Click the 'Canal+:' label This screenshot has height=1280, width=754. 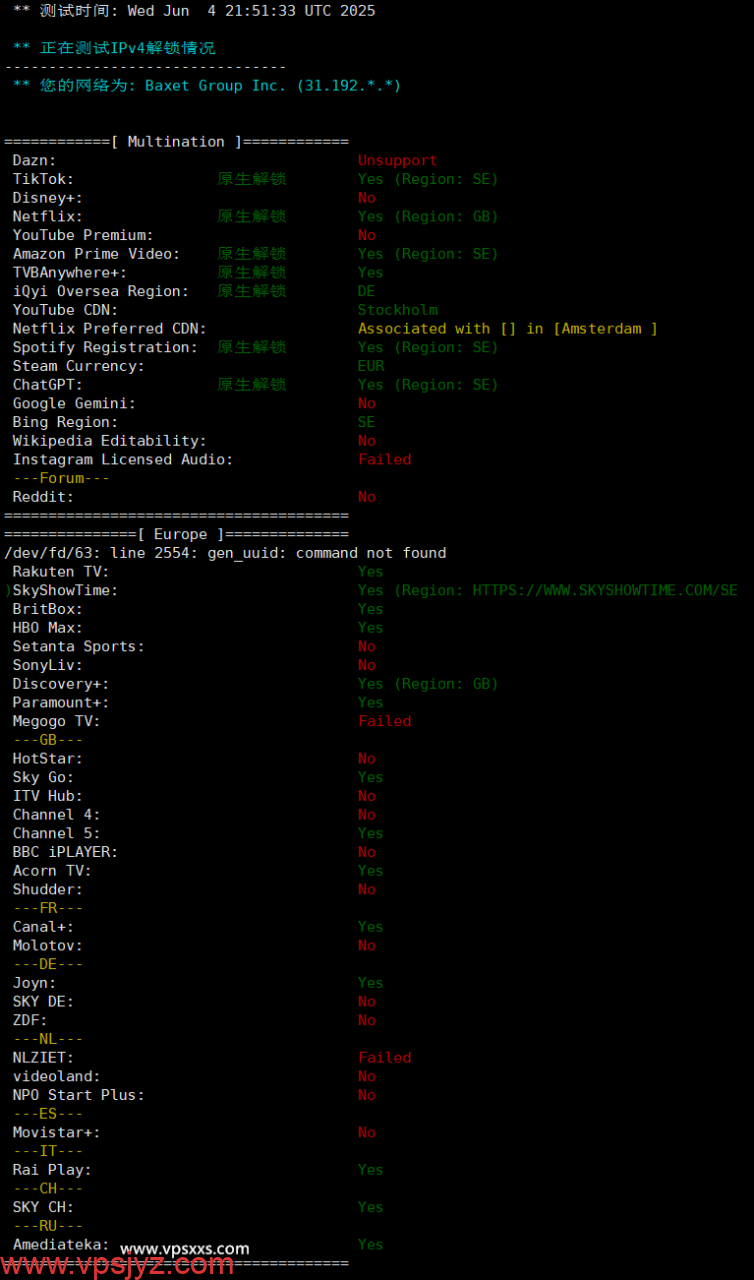pos(44,926)
